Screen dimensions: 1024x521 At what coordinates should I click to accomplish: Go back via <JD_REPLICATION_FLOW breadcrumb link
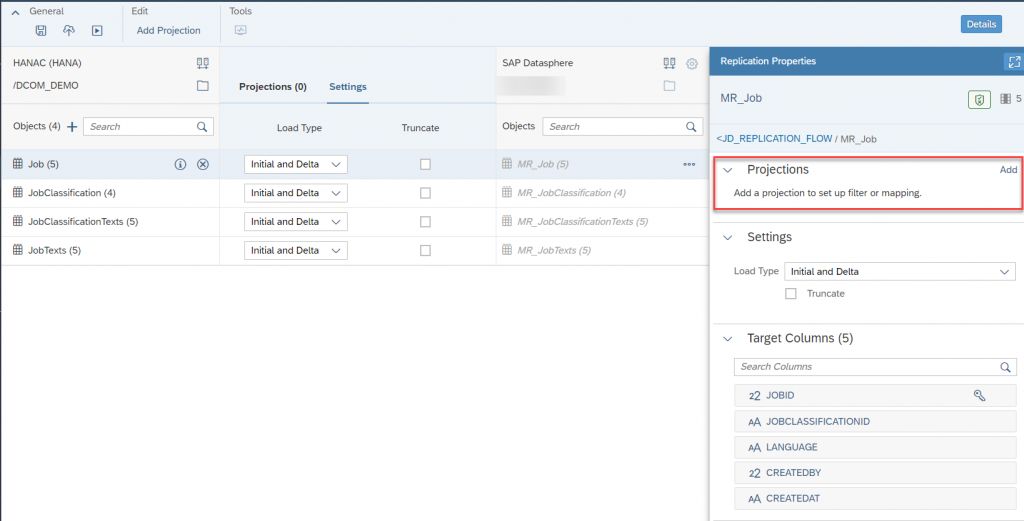(774, 139)
